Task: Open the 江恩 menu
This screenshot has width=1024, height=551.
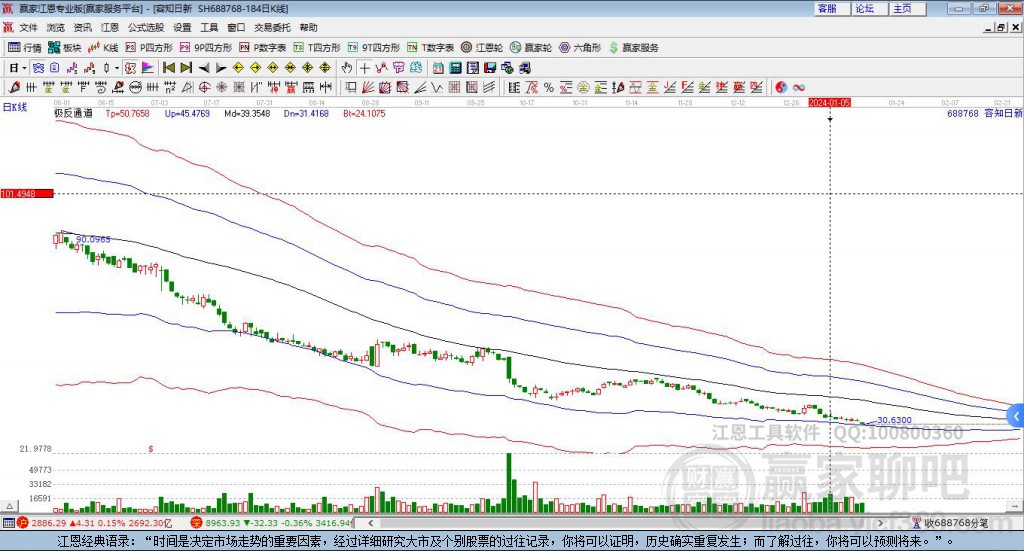Action: pos(109,27)
